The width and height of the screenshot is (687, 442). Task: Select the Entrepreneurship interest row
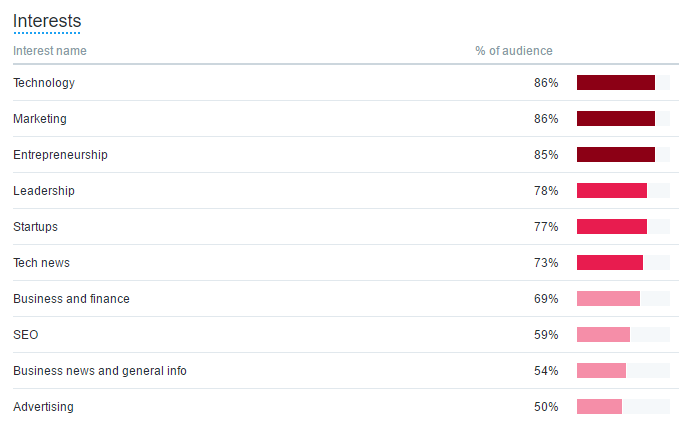click(346, 155)
